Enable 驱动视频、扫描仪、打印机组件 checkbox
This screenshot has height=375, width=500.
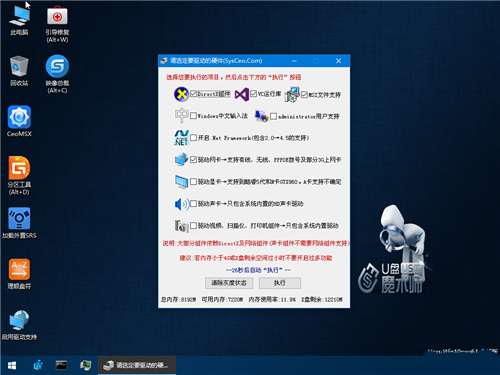[193, 225]
